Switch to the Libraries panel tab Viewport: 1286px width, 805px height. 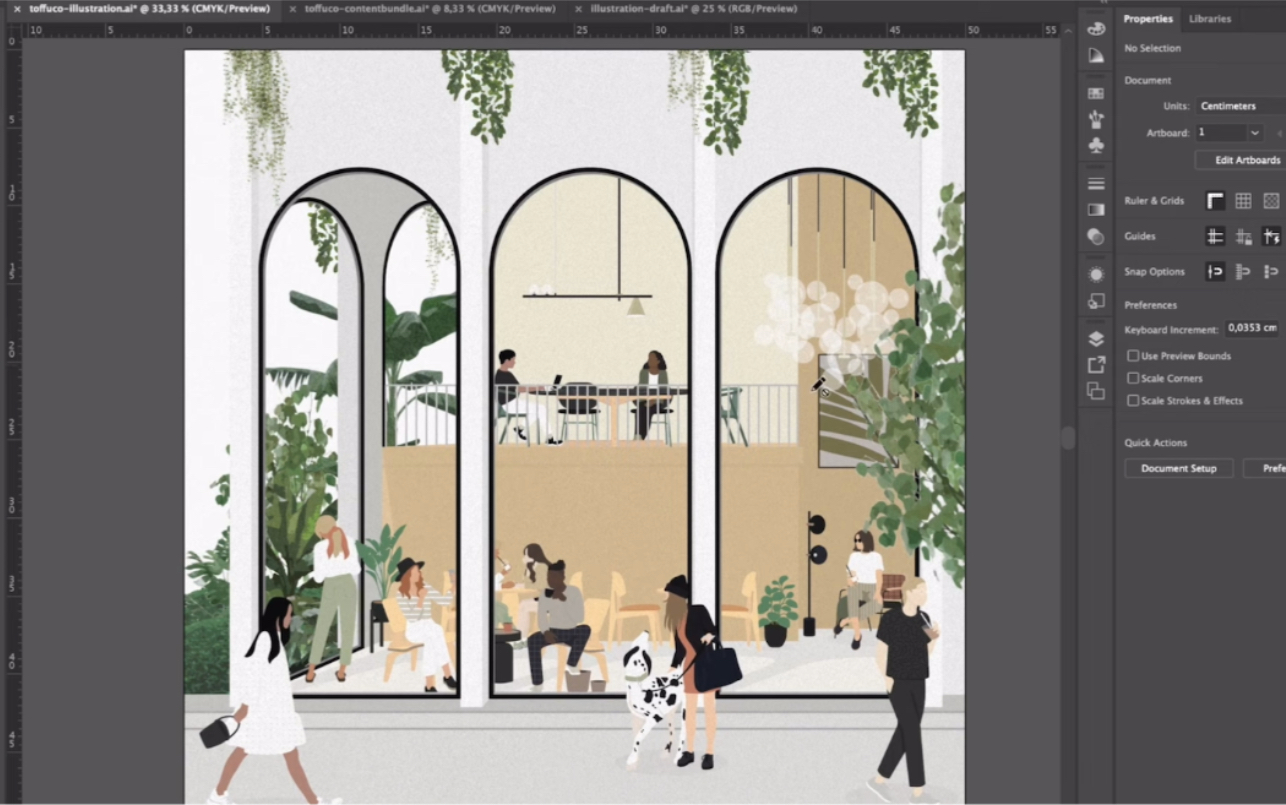[x=1209, y=19]
